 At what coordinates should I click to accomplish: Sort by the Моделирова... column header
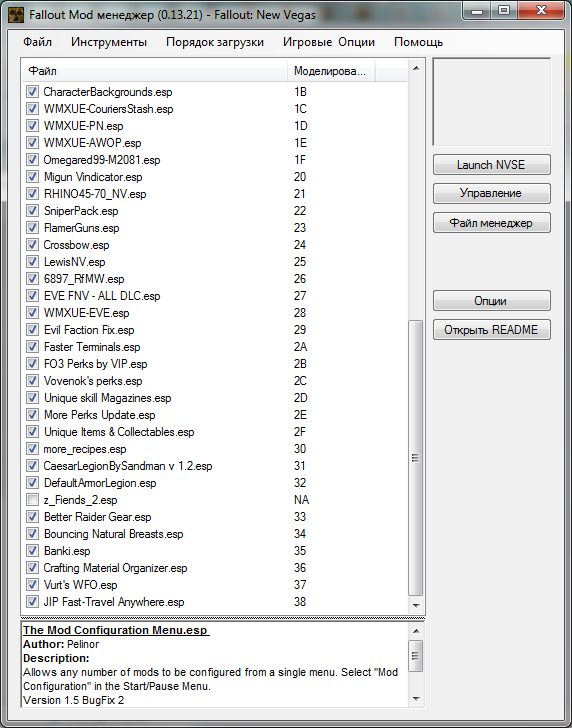(x=331, y=71)
